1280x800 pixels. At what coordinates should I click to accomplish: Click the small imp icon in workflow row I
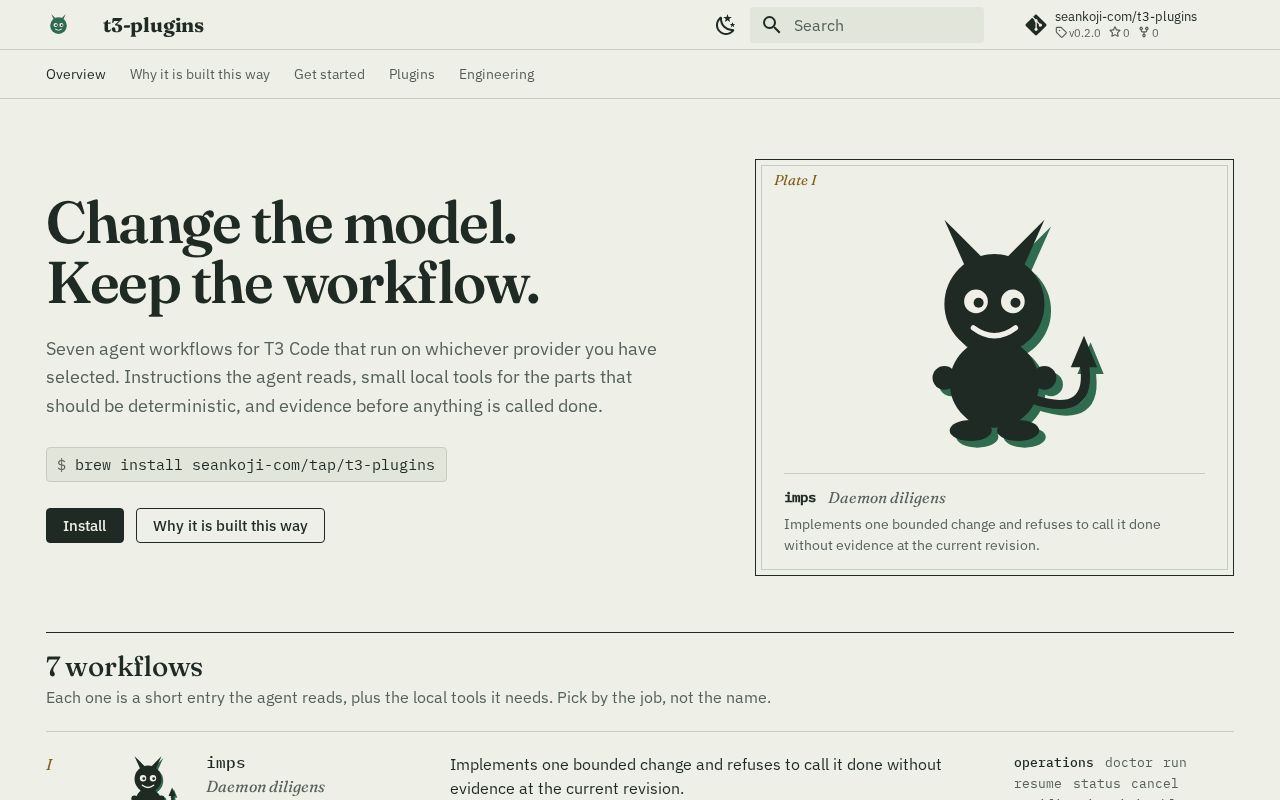pyautogui.click(x=154, y=779)
